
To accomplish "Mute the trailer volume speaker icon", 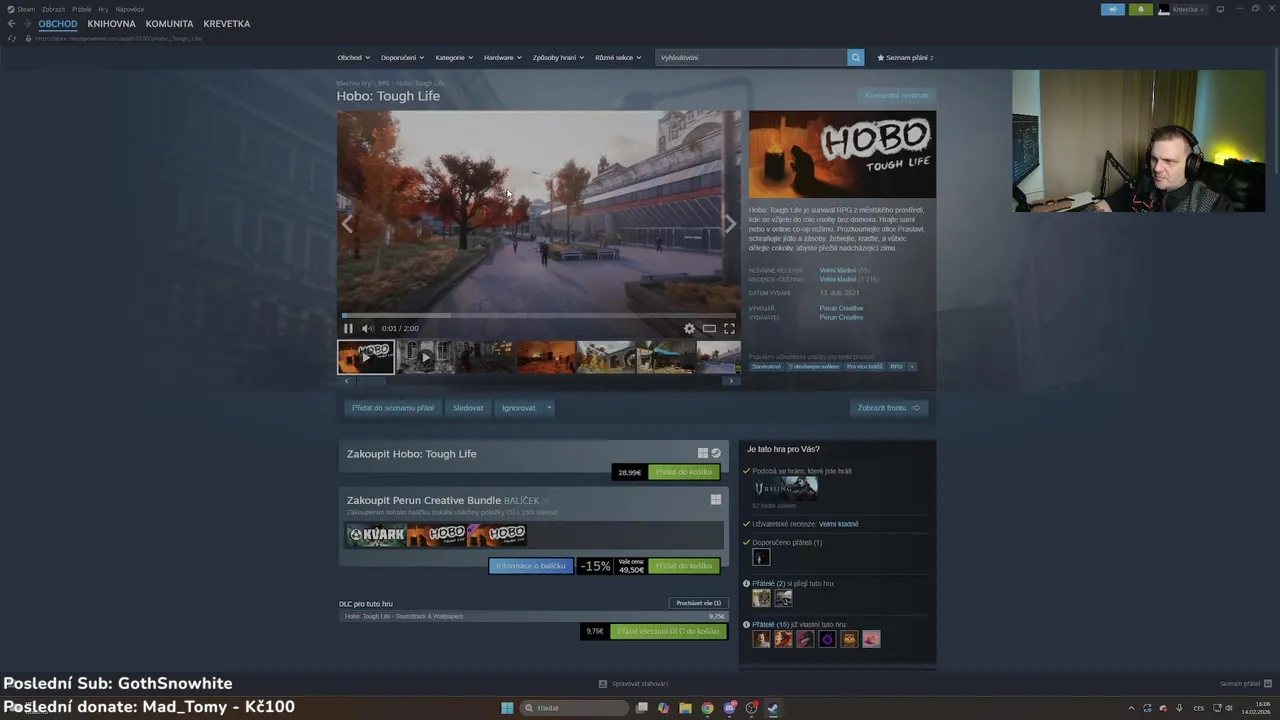I will (367, 328).
